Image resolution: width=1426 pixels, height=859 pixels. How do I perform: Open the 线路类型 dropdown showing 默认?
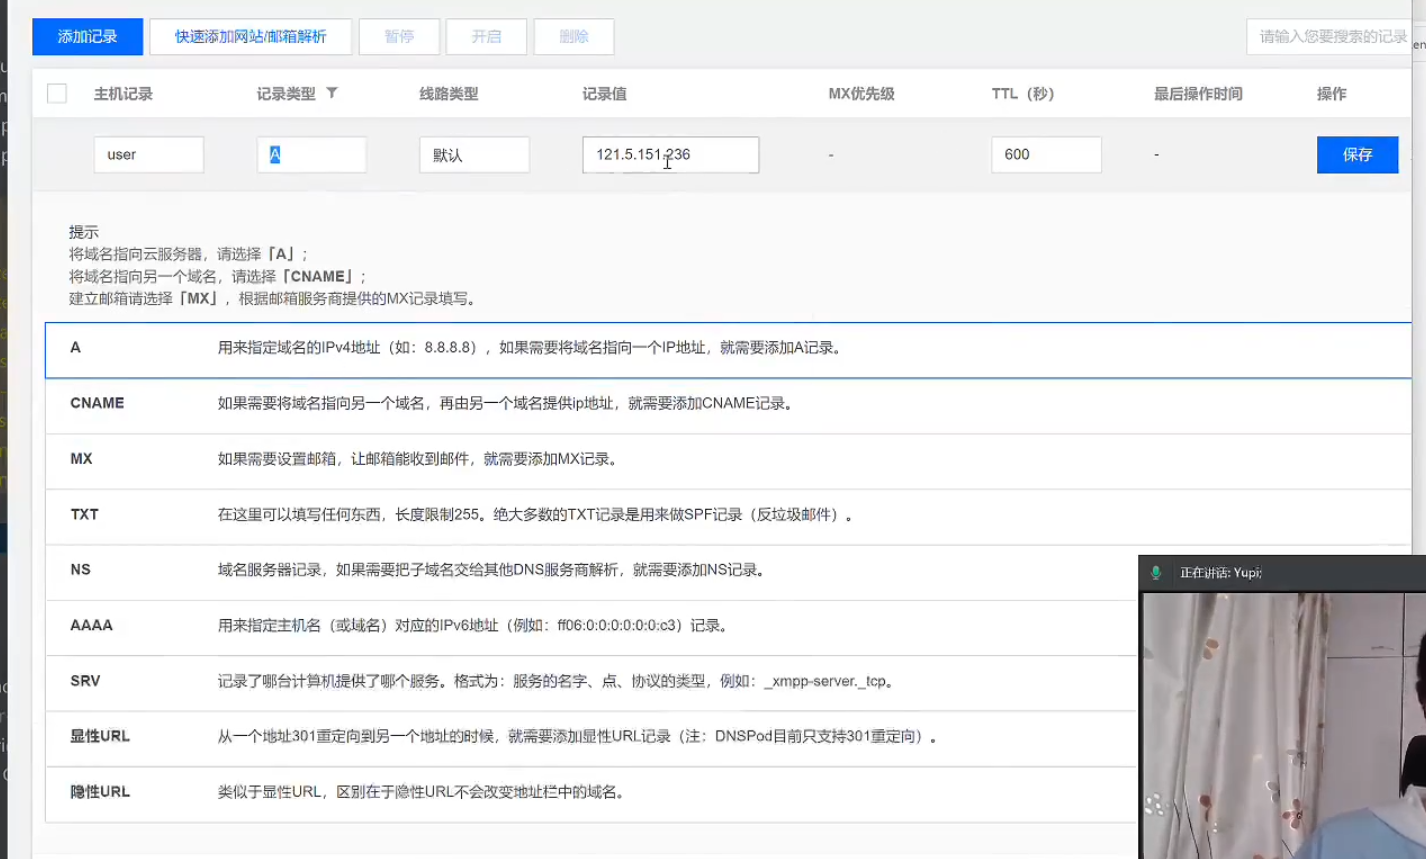(x=474, y=155)
